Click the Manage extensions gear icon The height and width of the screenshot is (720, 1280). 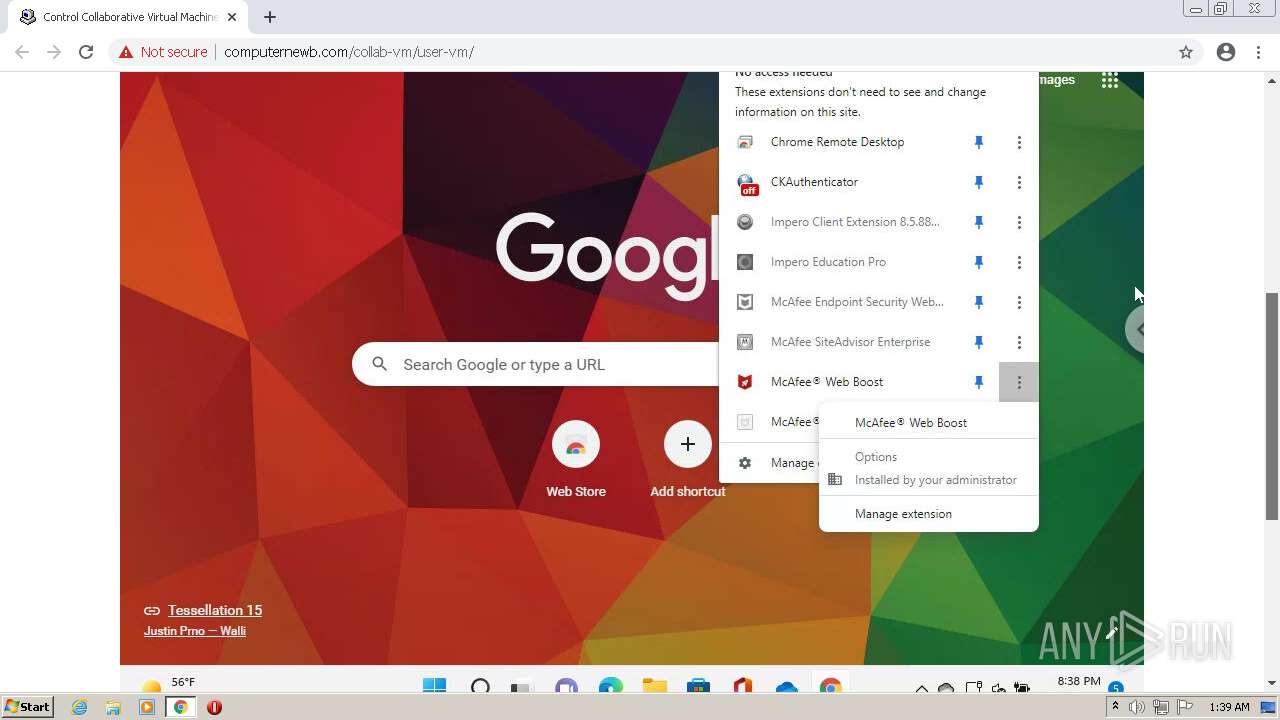coord(745,463)
